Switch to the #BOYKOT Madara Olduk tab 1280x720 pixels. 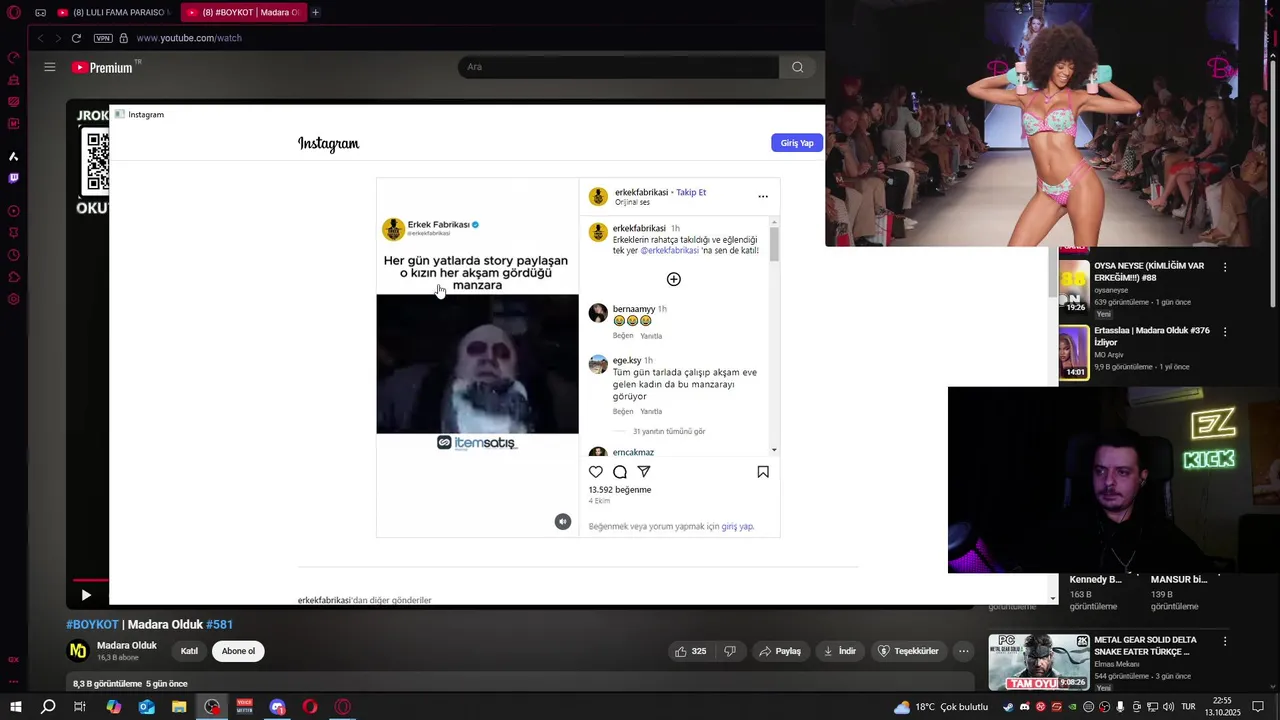tap(243, 12)
